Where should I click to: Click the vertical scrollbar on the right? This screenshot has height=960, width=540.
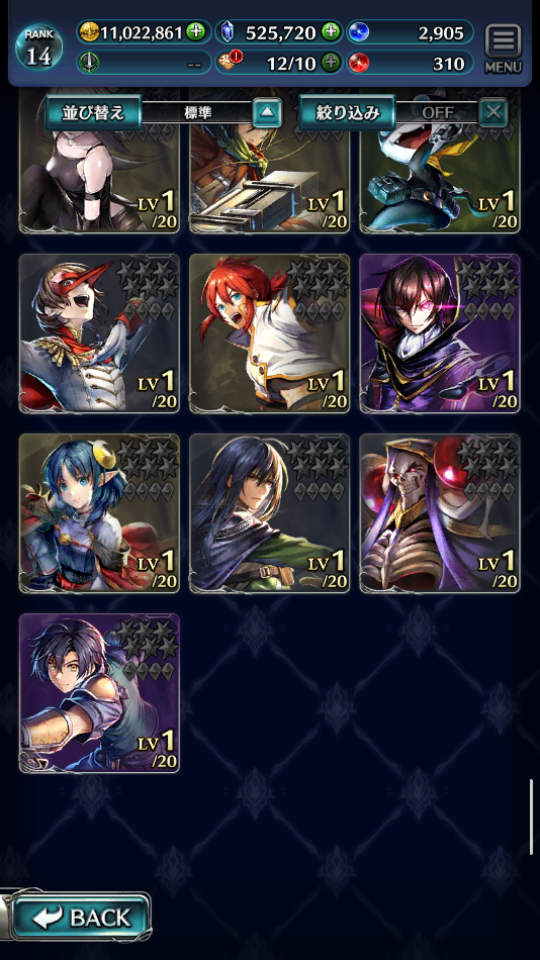531,817
